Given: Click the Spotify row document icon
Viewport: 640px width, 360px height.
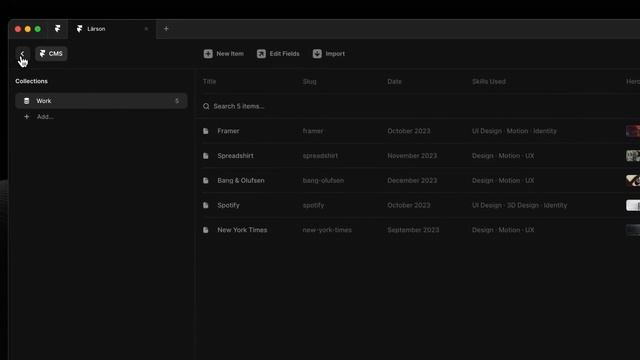Looking at the screenshot, I should click(x=206, y=205).
